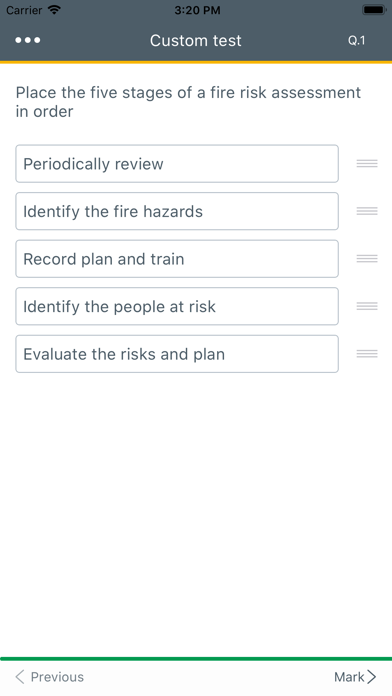The image size is (392, 696).
Task: Select the Identify the people at risk box
Action: pos(177,306)
